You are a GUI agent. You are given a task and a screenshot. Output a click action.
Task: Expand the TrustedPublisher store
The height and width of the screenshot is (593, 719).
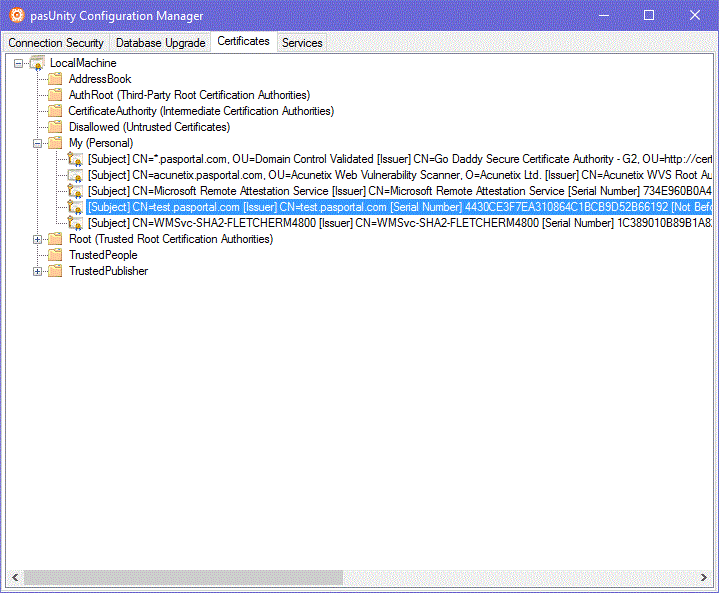[x=38, y=272]
